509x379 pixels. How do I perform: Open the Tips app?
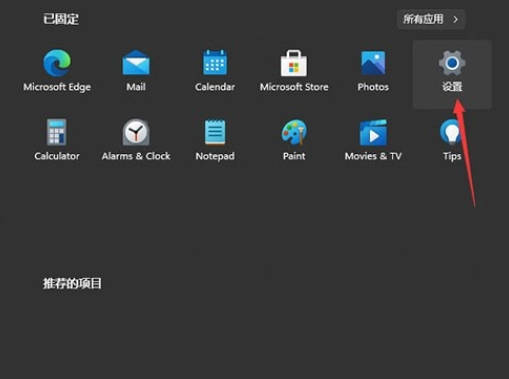point(452,140)
